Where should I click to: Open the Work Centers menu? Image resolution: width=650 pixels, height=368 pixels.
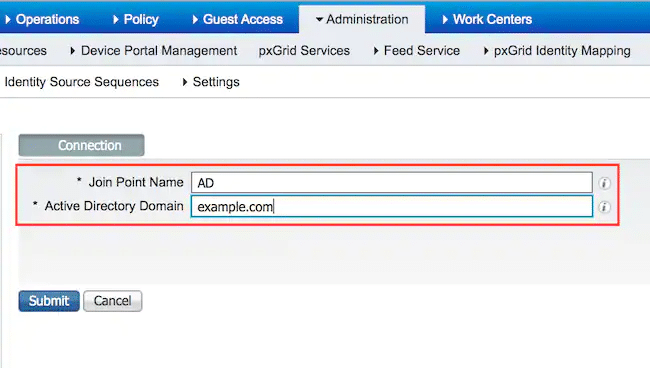(487, 19)
